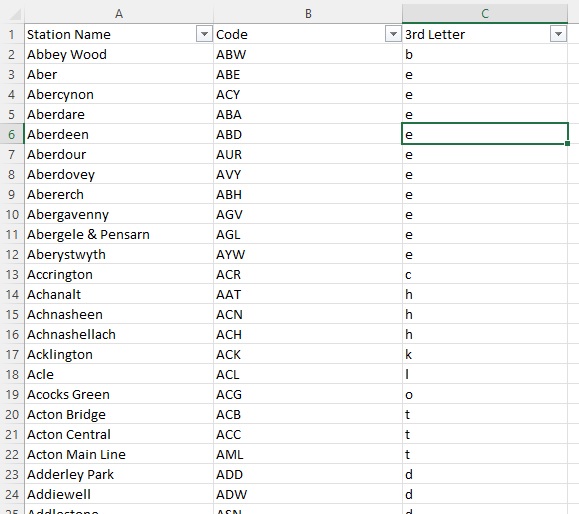Screen dimensions: 579x514
Task: Click the code cell 'ACY'
Action: pos(308,94)
